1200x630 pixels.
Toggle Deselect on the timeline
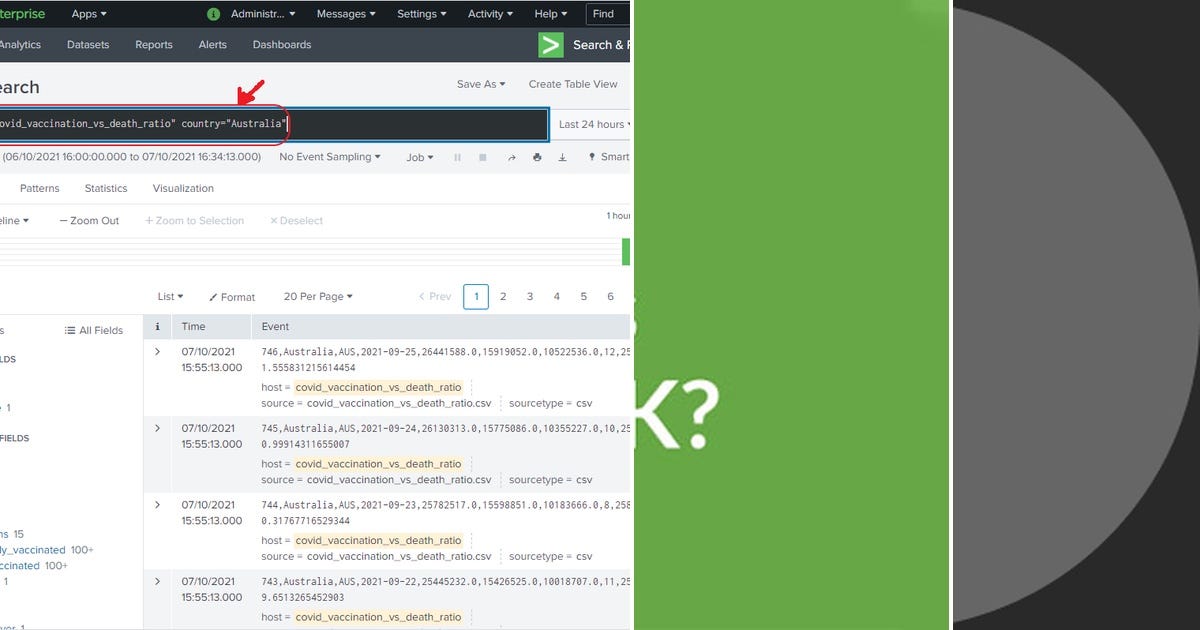point(295,220)
